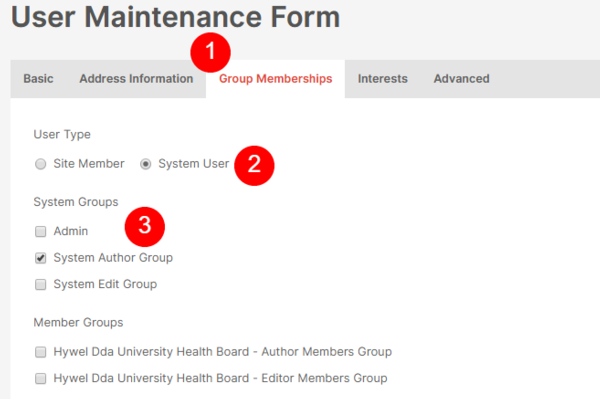The height and width of the screenshot is (399, 600).
Task: Click the Member Groups section label
Action: [x=78, y=322]
